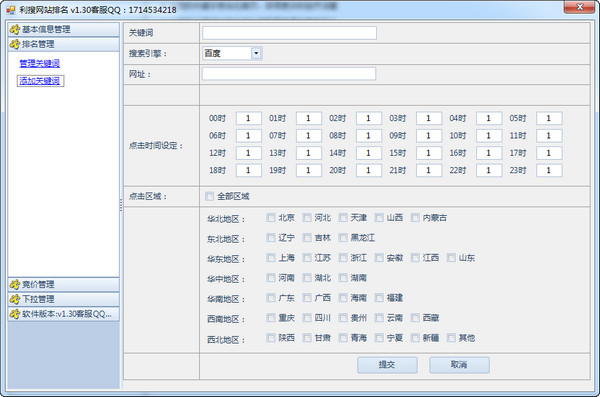Open the 搜索引擎 dropdown arrow
This screenshot has height=397, width=600.
[x=256, y=53]
